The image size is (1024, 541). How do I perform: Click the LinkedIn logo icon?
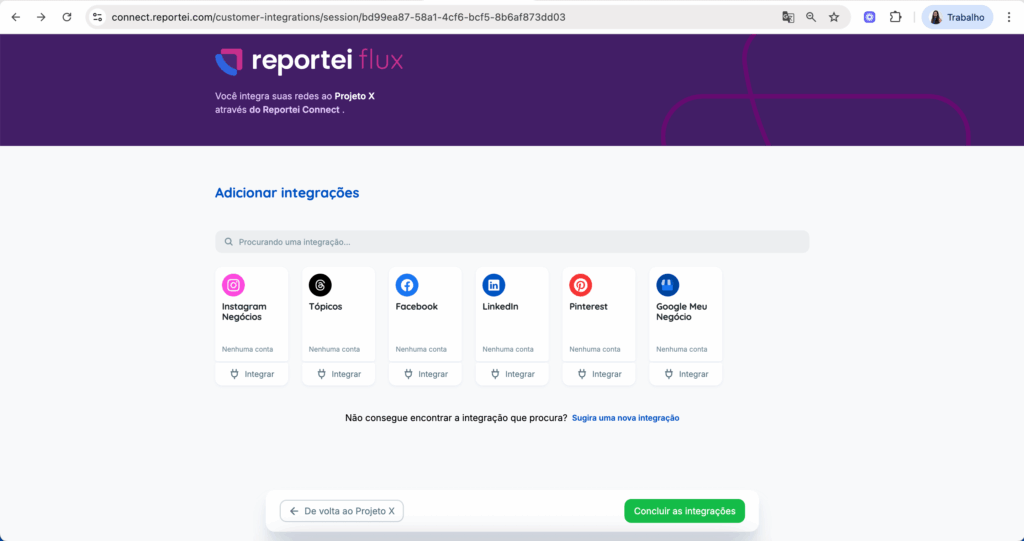pos(494,285)
